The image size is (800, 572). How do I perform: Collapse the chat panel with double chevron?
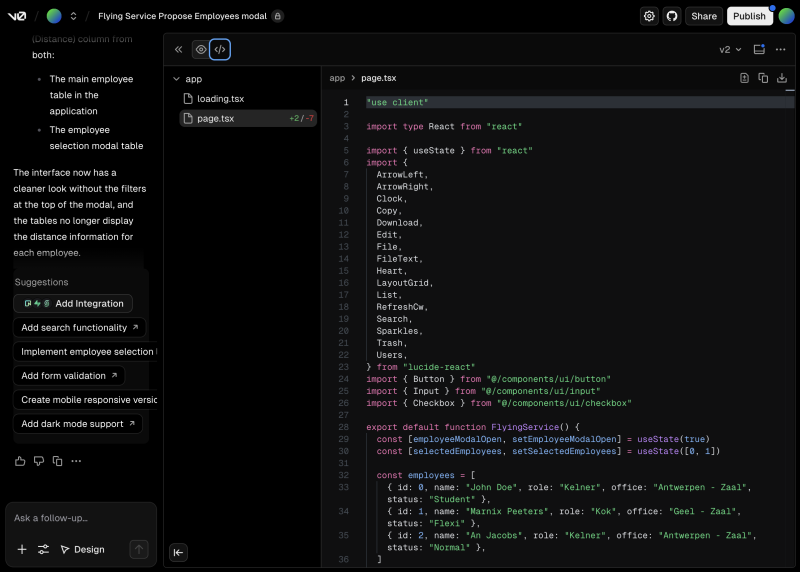(179, 49)
